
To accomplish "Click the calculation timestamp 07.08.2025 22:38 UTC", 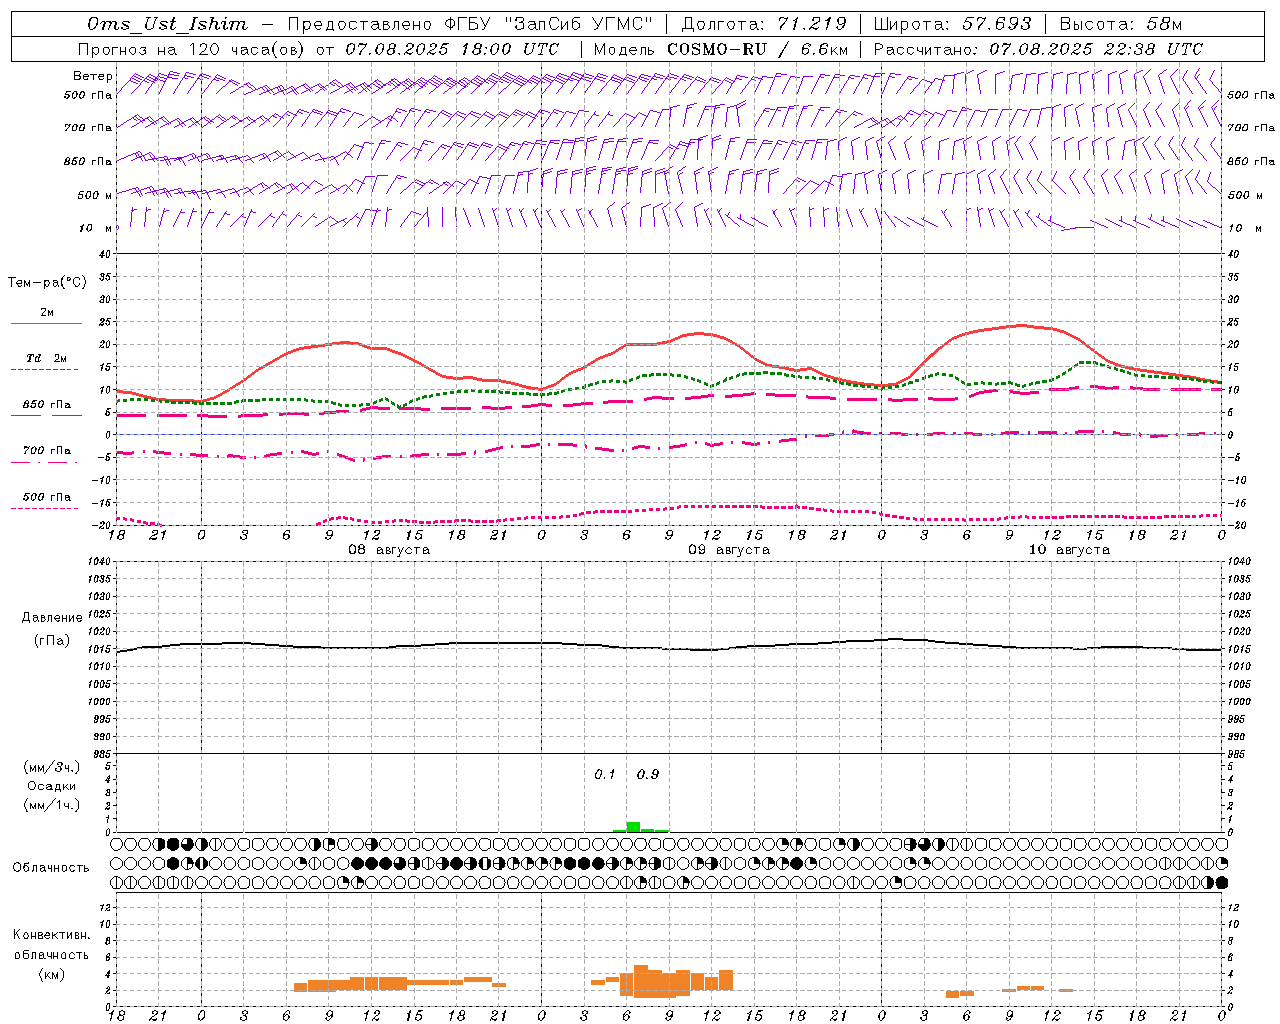I will tap(1096, 49).
